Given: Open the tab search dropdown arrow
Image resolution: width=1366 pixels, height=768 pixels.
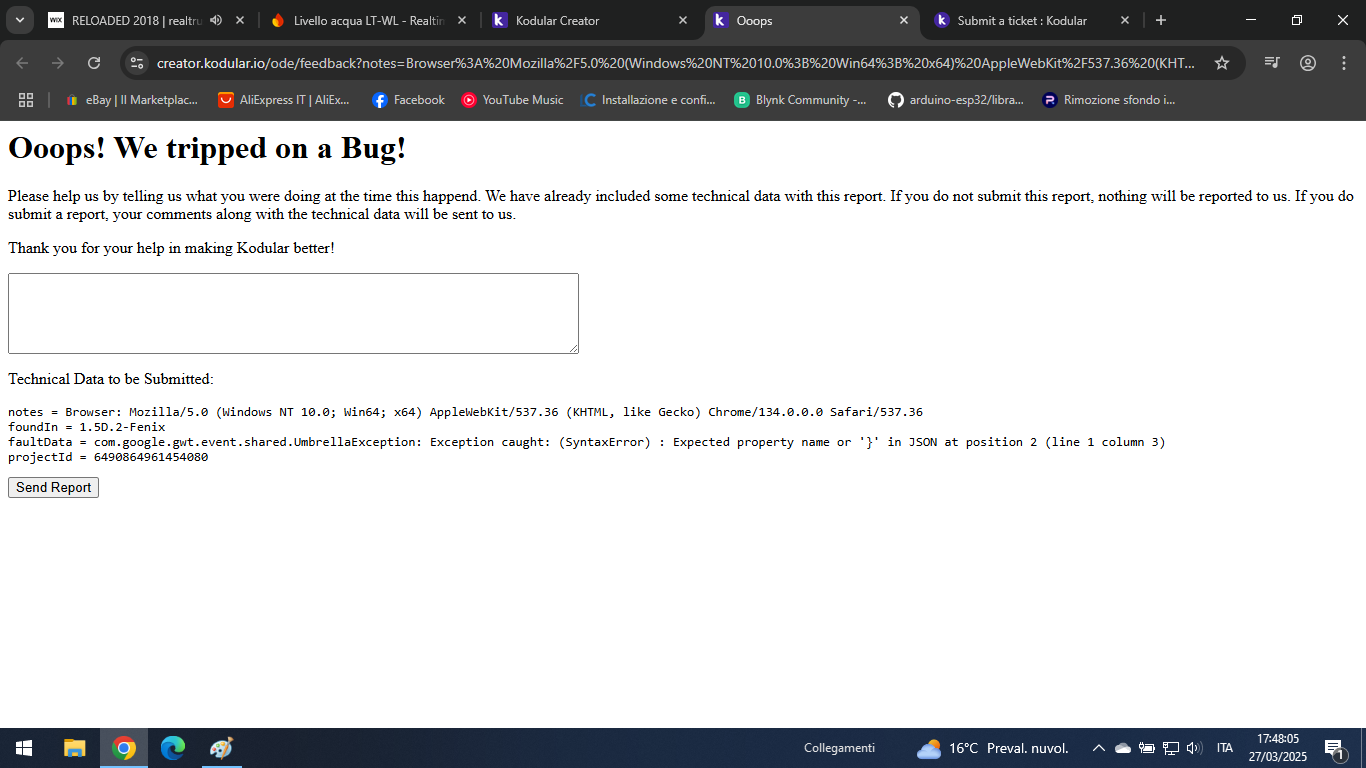Looking at the screenshot, I should coord(19,20).
